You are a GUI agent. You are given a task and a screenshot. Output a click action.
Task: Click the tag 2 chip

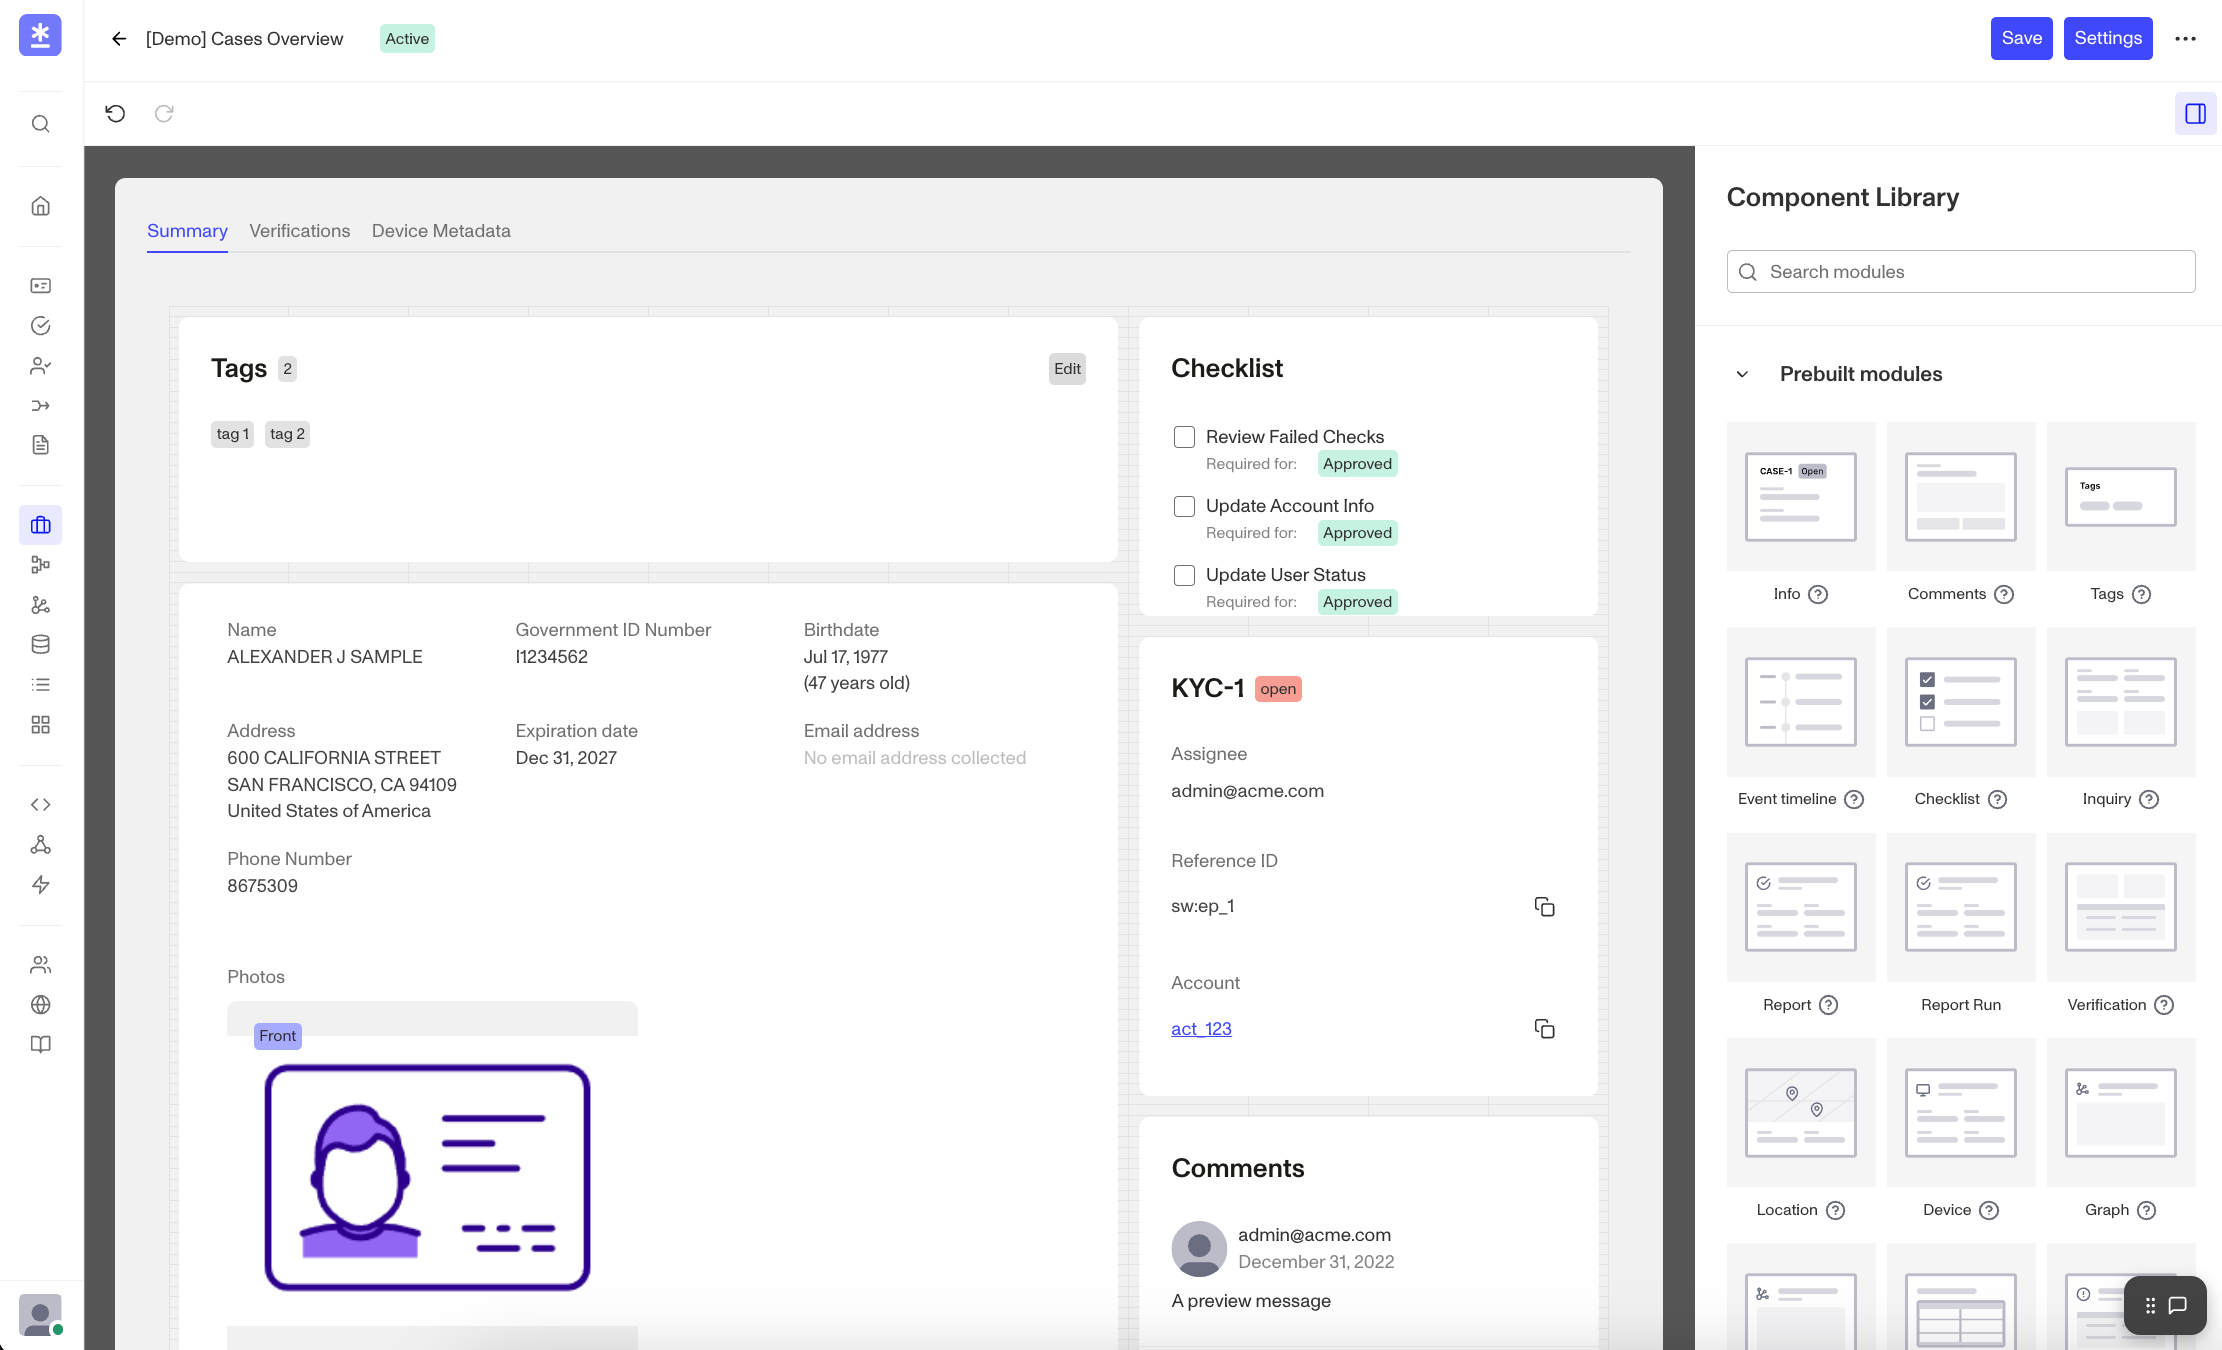[287, 434]
